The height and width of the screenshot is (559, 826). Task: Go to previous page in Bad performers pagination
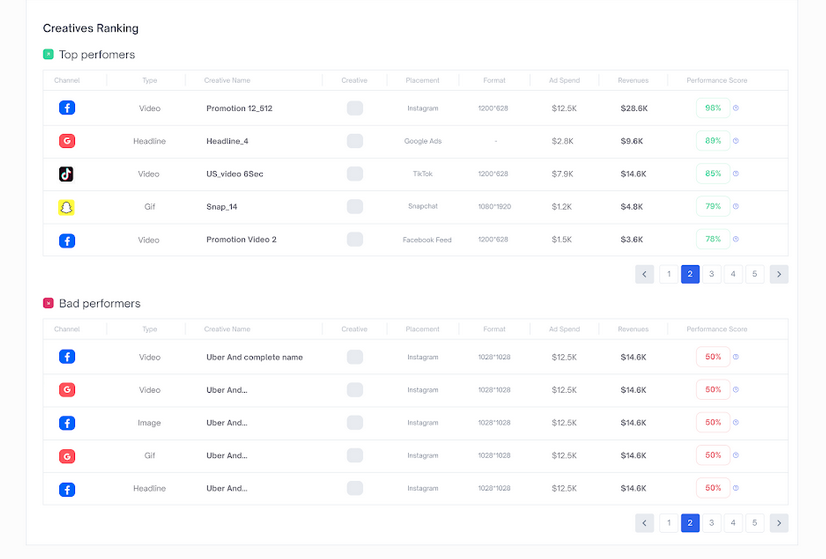tap(645, 522)
